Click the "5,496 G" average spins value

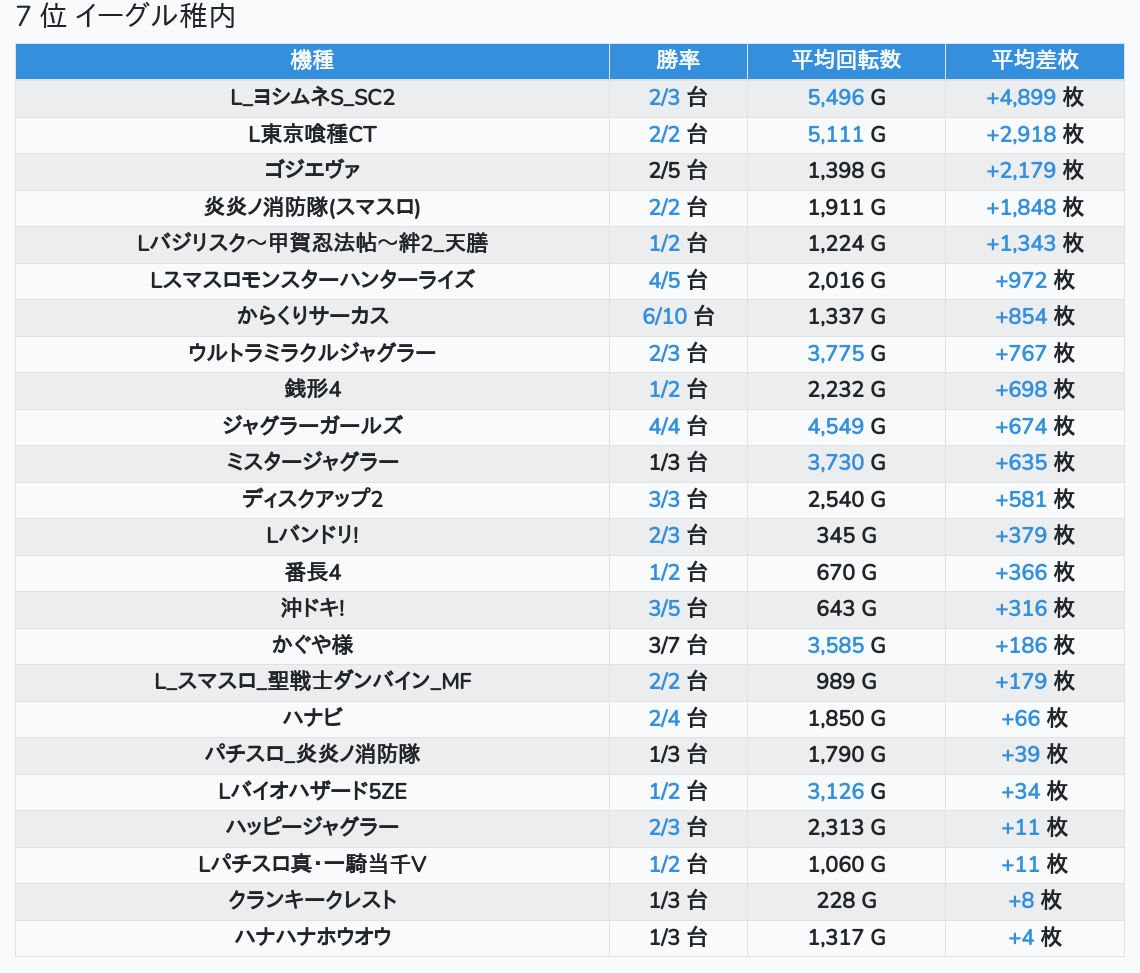point(846,97)
